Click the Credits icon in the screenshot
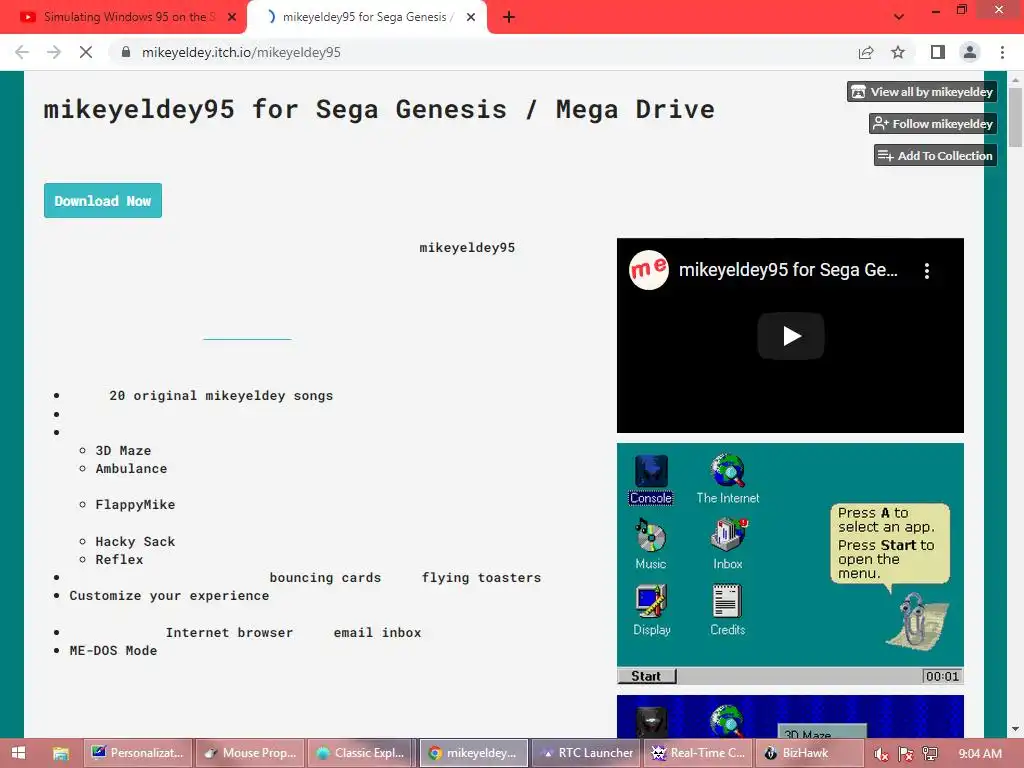Viewport: 1024px width, 768px height. click(x=728, y=610)
